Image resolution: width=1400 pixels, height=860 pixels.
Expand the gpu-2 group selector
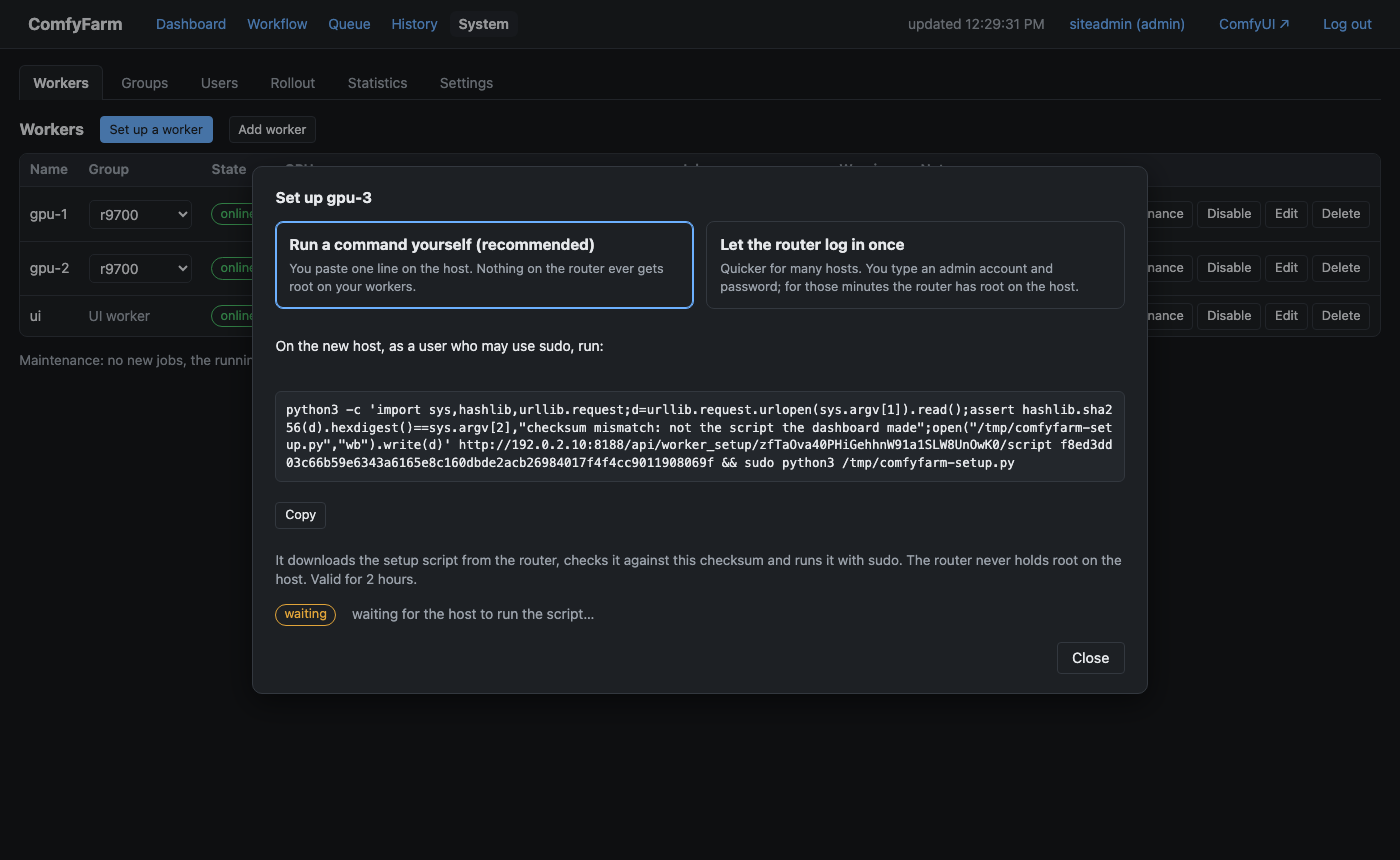click(x=140, y=268)
